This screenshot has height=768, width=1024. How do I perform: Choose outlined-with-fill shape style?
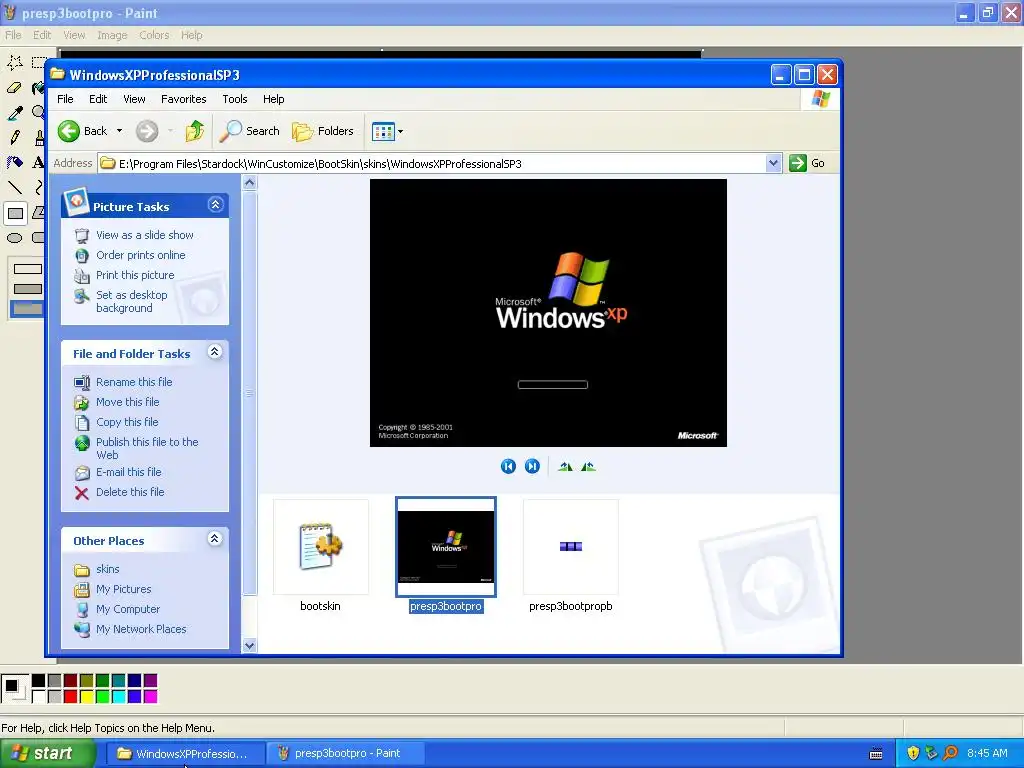(x=27, y=289)
